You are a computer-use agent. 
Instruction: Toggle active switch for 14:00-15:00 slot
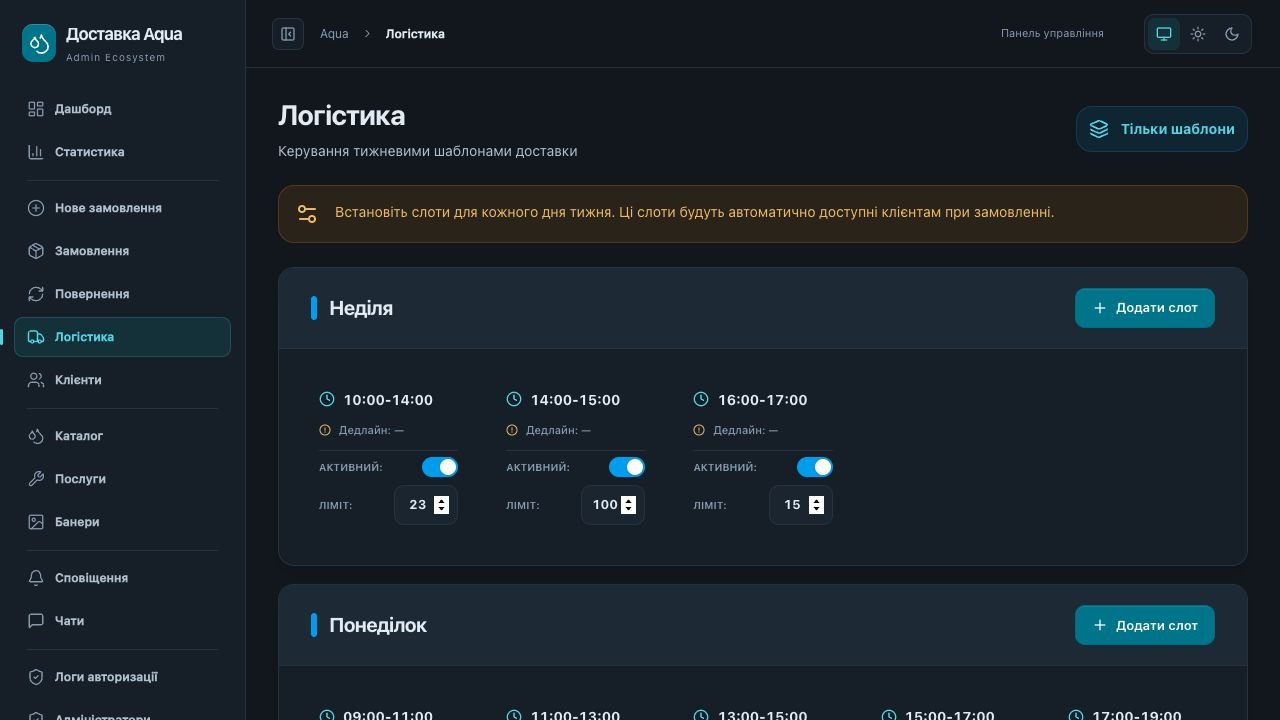pos(627,467)
